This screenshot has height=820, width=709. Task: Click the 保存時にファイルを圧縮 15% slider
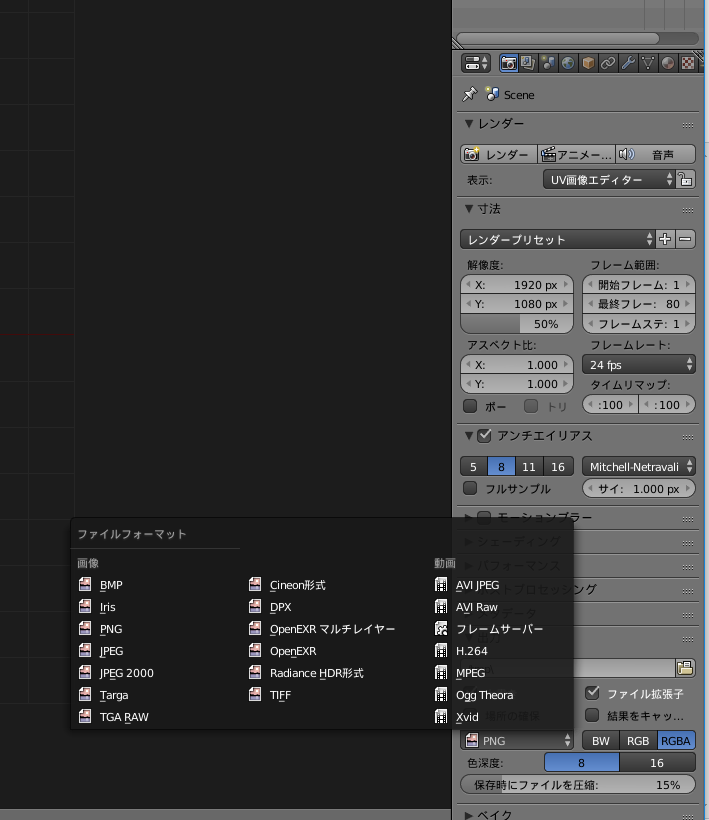(578, 784)
